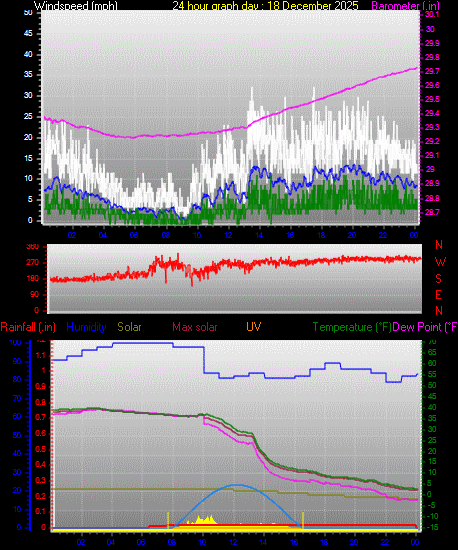458x550 pixels.
Task: Click the '65' temperature axis value
Action: click(432, 353)
